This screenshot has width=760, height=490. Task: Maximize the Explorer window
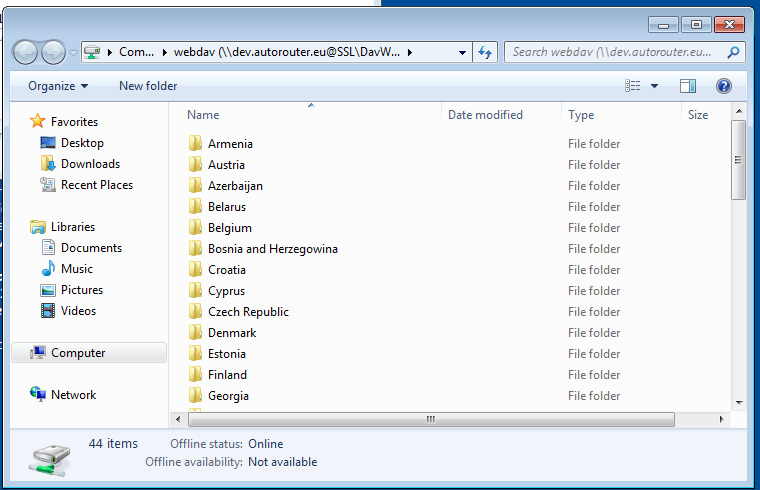[x=697, y=24]
